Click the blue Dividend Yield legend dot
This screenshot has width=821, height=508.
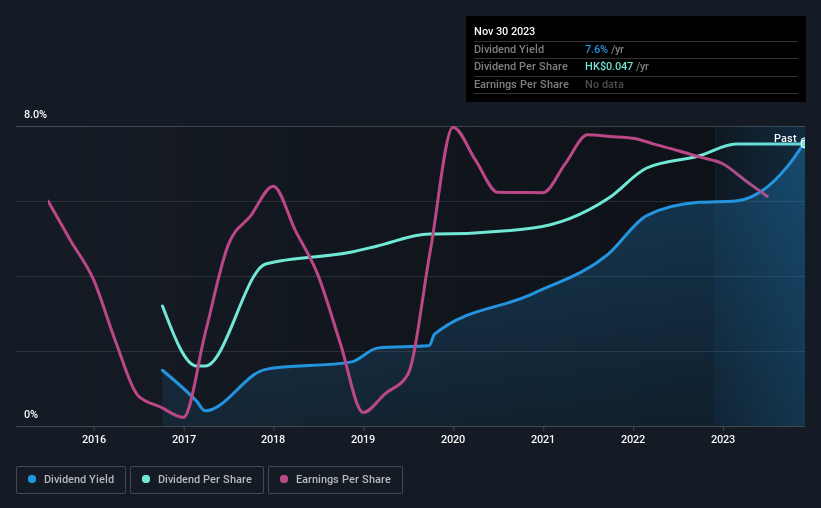[32, 479]
